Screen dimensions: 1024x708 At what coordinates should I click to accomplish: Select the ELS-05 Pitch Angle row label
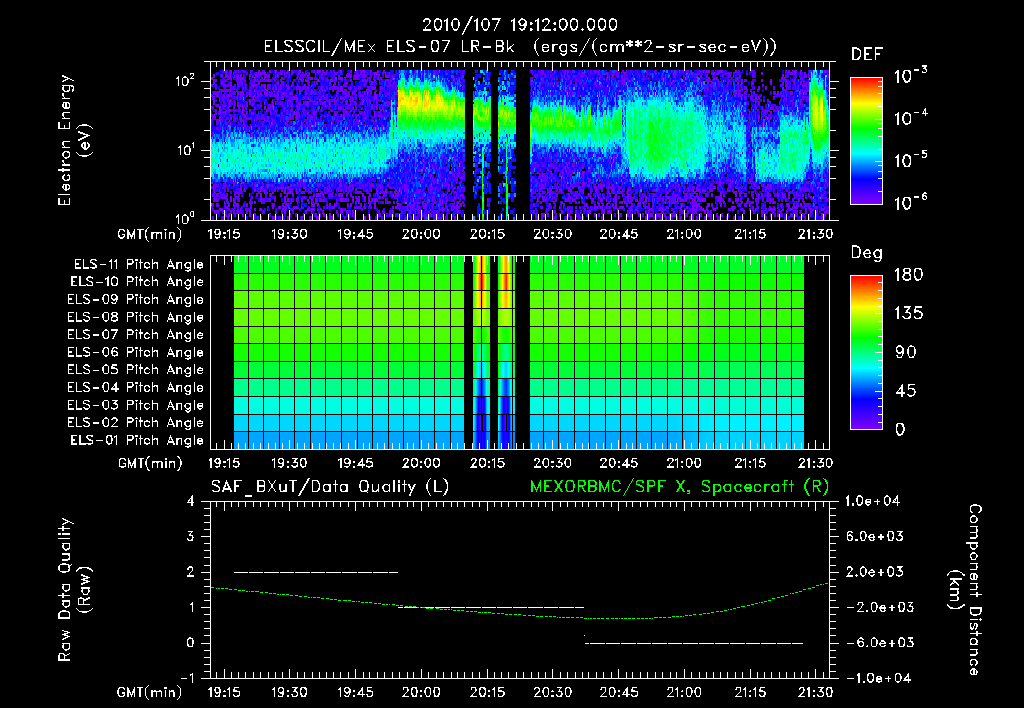click(x=136, y=370)
